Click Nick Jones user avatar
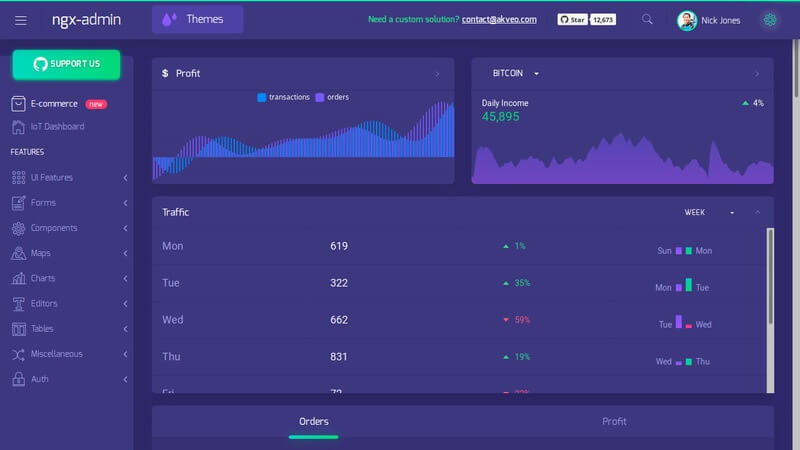Image resolution: width=800 pixels, height=450 pixels. [687, 20]
